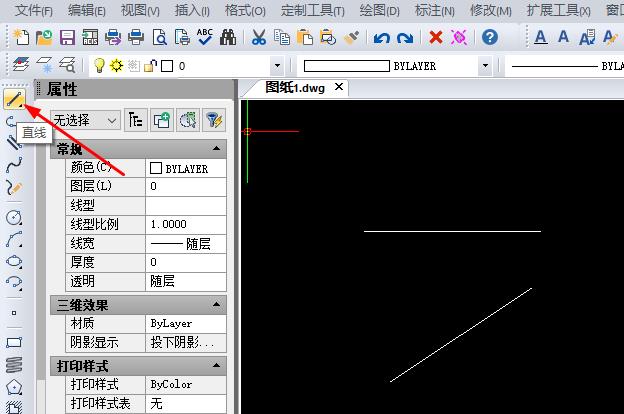The image size is (624, 414).
Task: Open the layer dropdown arrow
Action: 277,66
